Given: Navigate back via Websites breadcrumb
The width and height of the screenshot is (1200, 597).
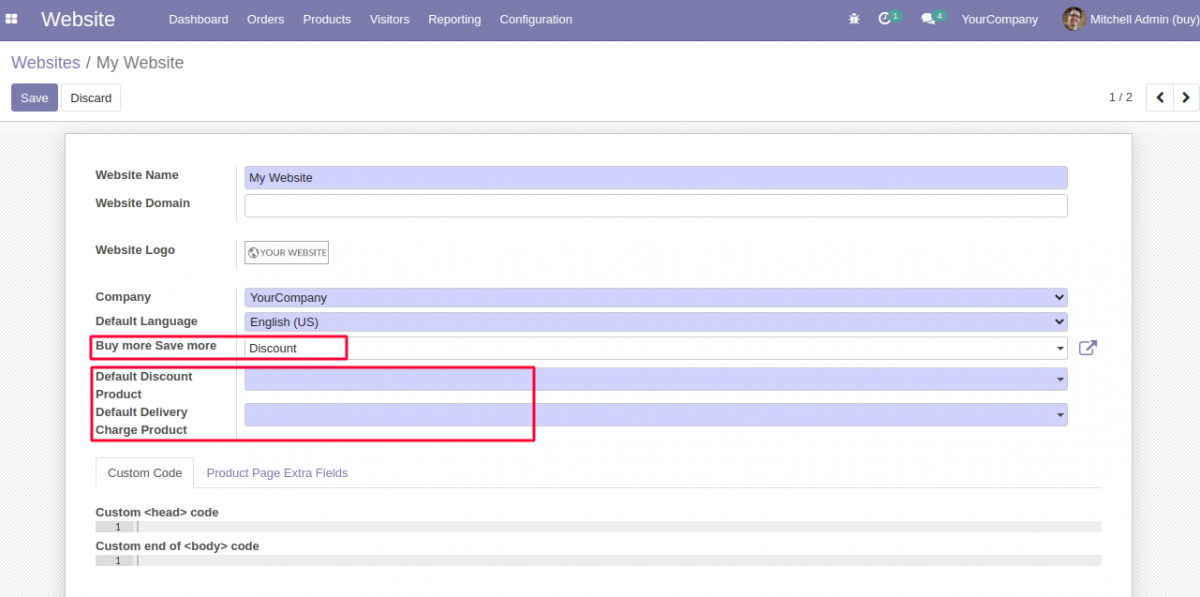Looking at the screenshot, I should pyautogui.click(x=45, y=62).
